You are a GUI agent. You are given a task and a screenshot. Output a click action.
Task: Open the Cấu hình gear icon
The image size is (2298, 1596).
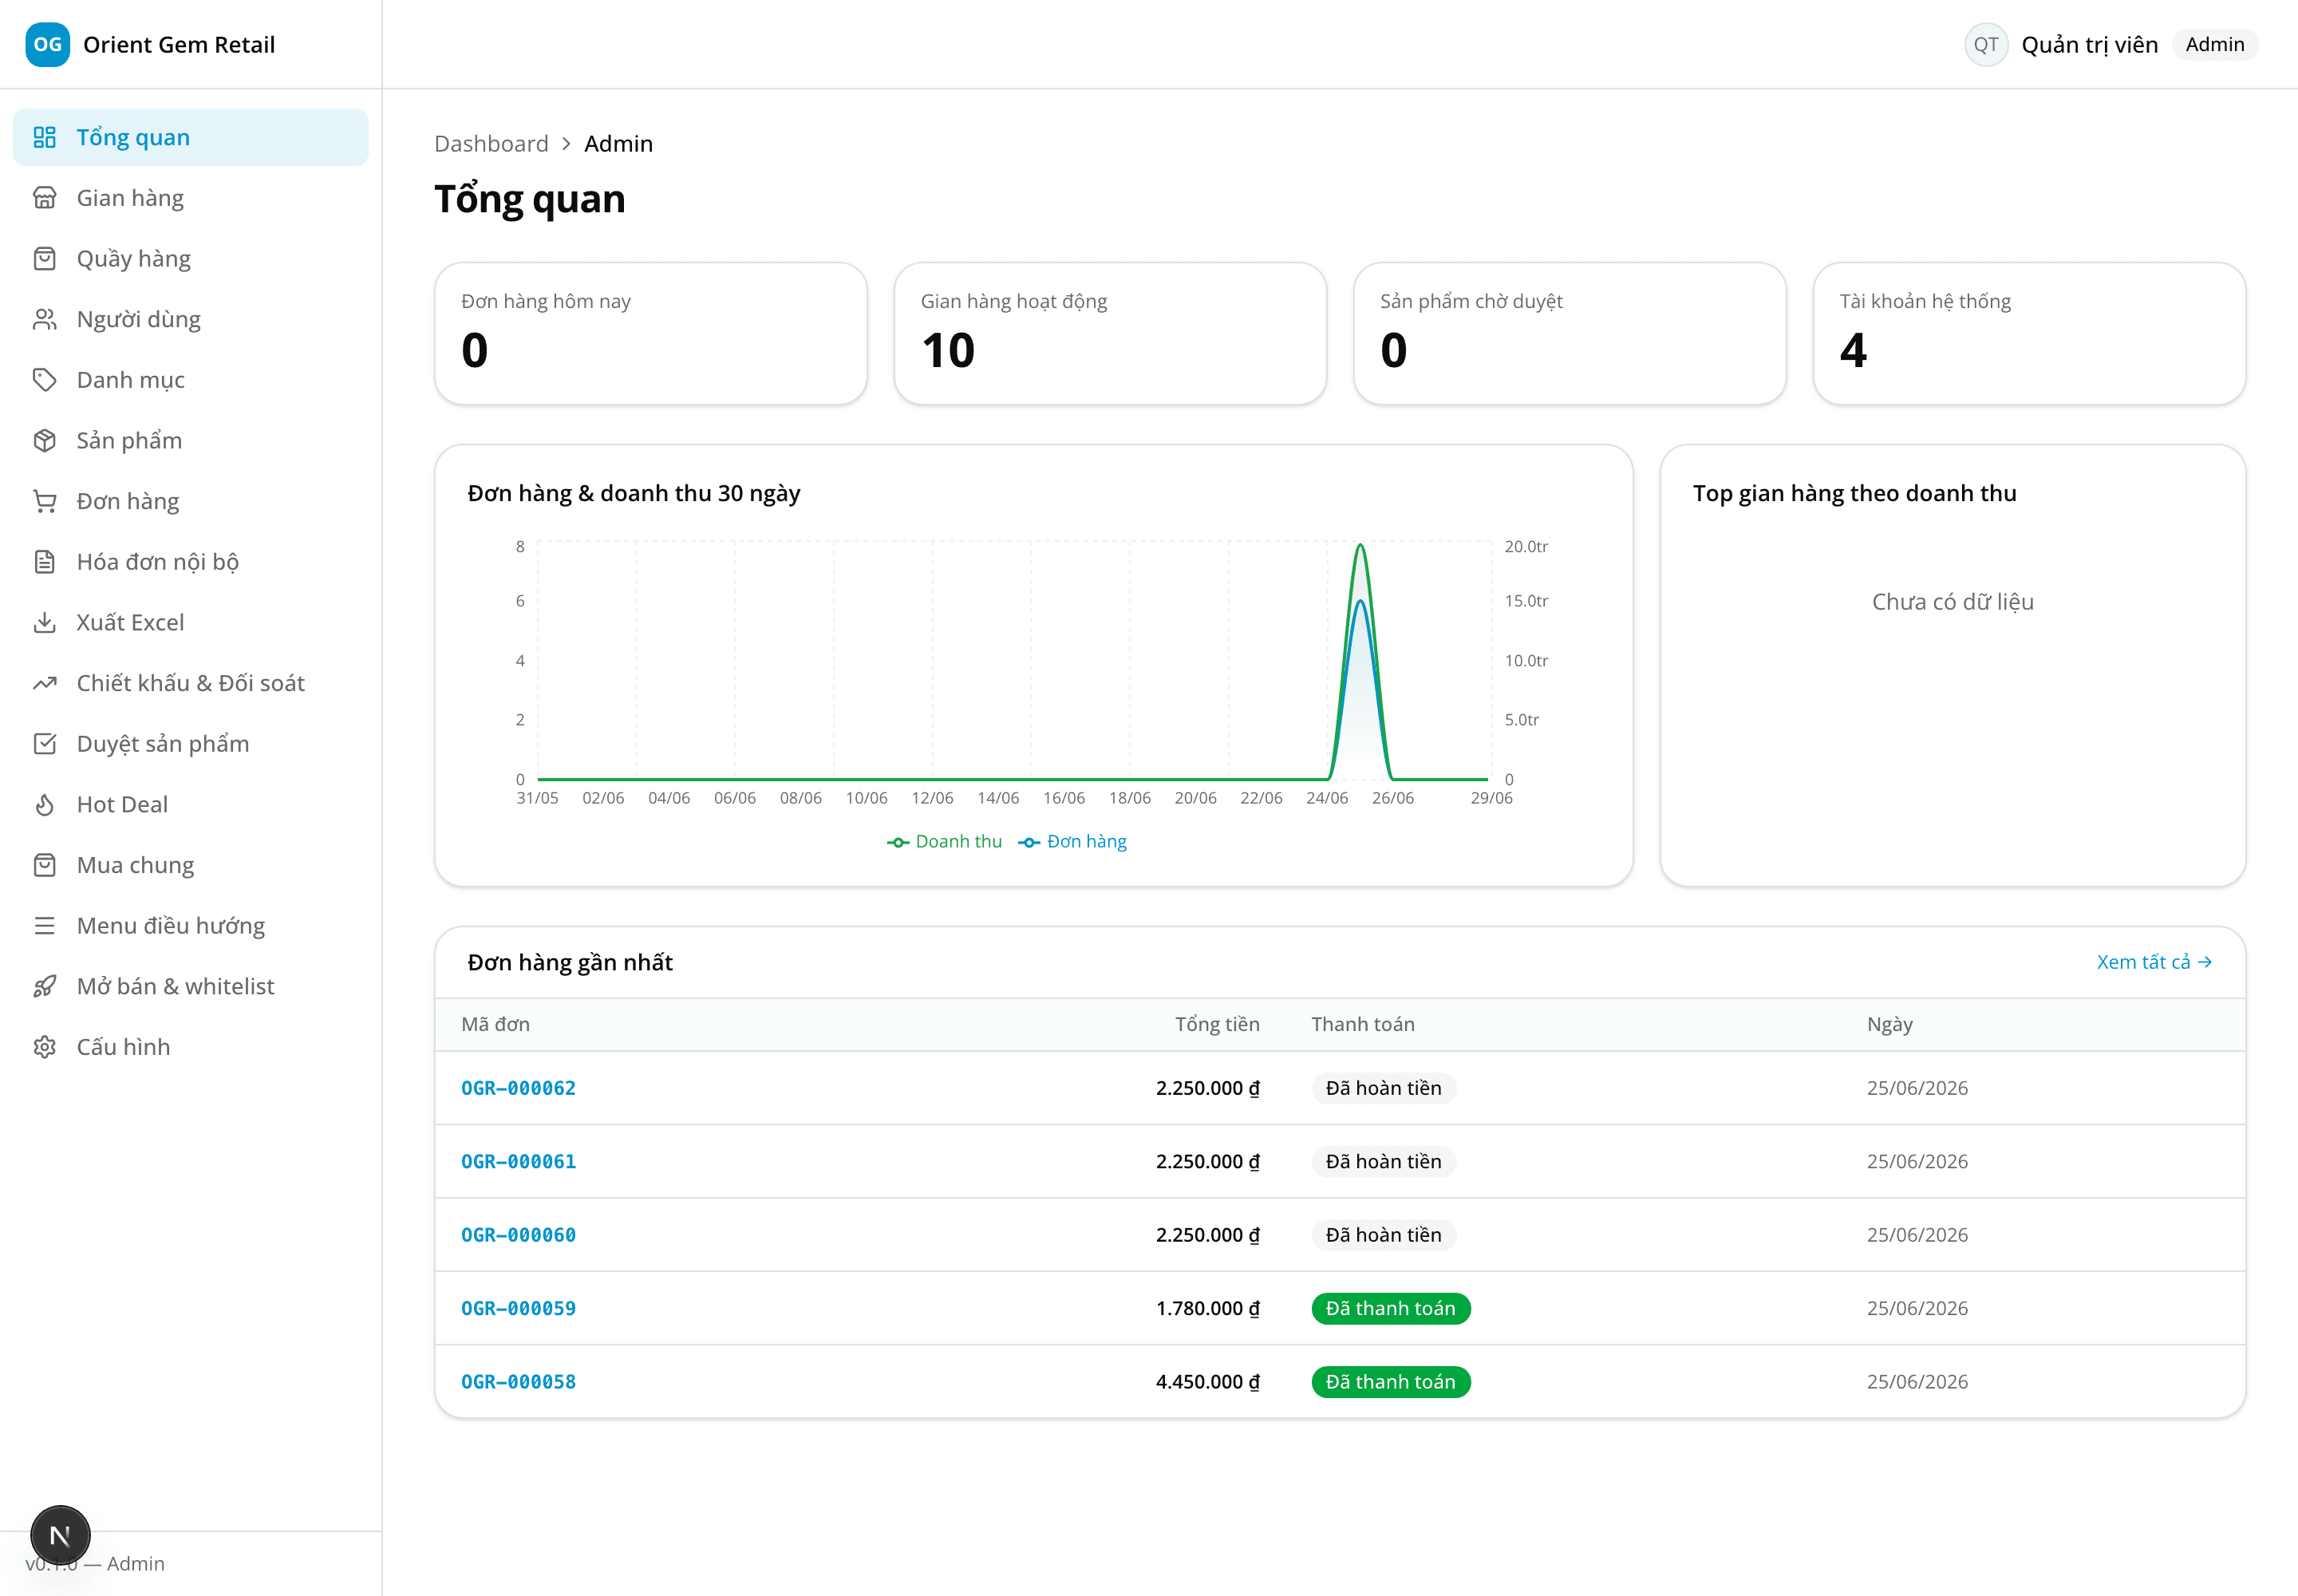point(44,1047)
